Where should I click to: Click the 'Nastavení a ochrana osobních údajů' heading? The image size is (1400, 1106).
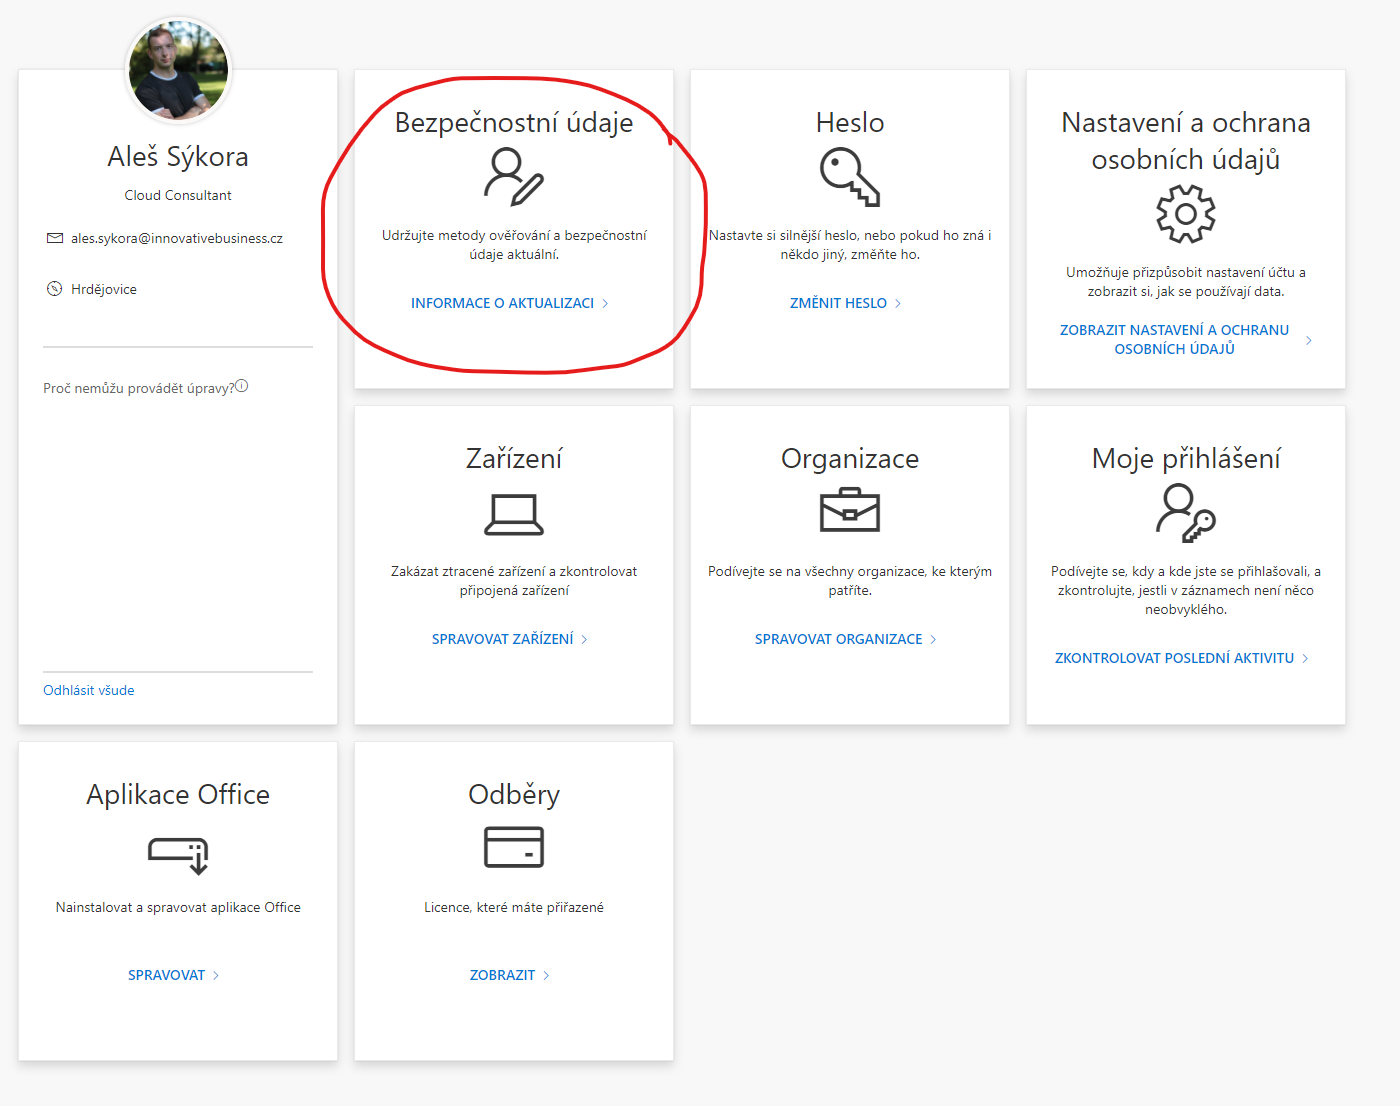(x=1186, y=141)
